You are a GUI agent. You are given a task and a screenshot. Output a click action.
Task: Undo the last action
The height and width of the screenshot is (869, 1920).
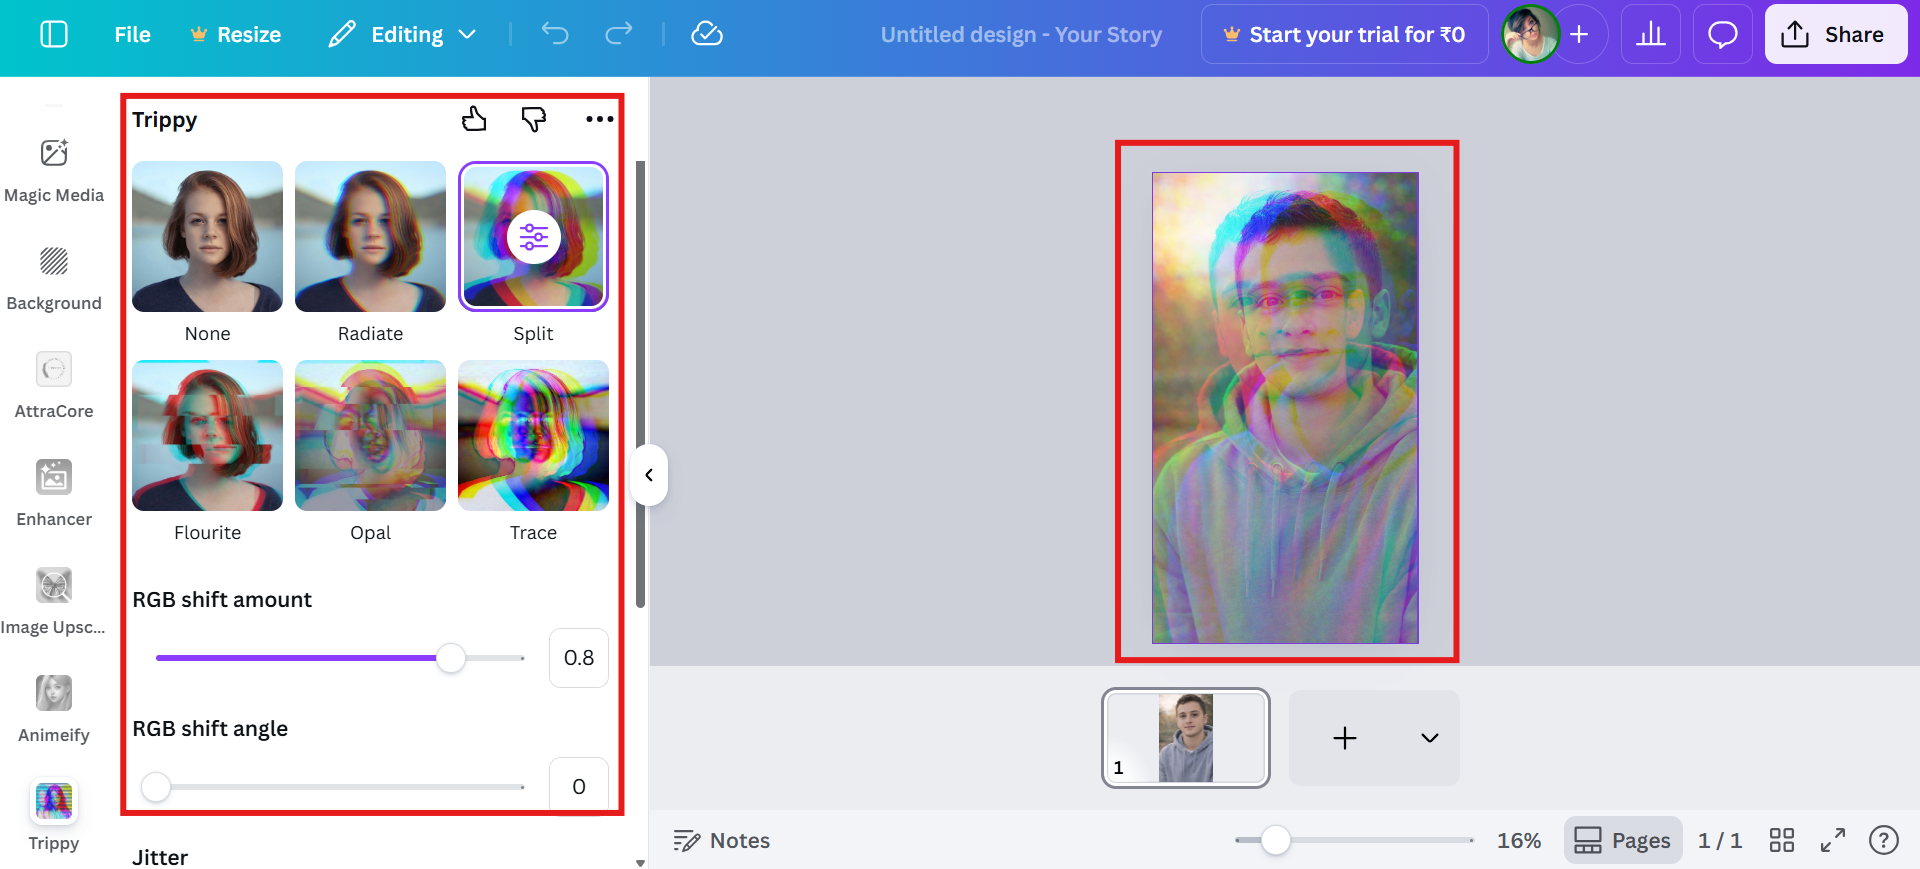(555, 35)
